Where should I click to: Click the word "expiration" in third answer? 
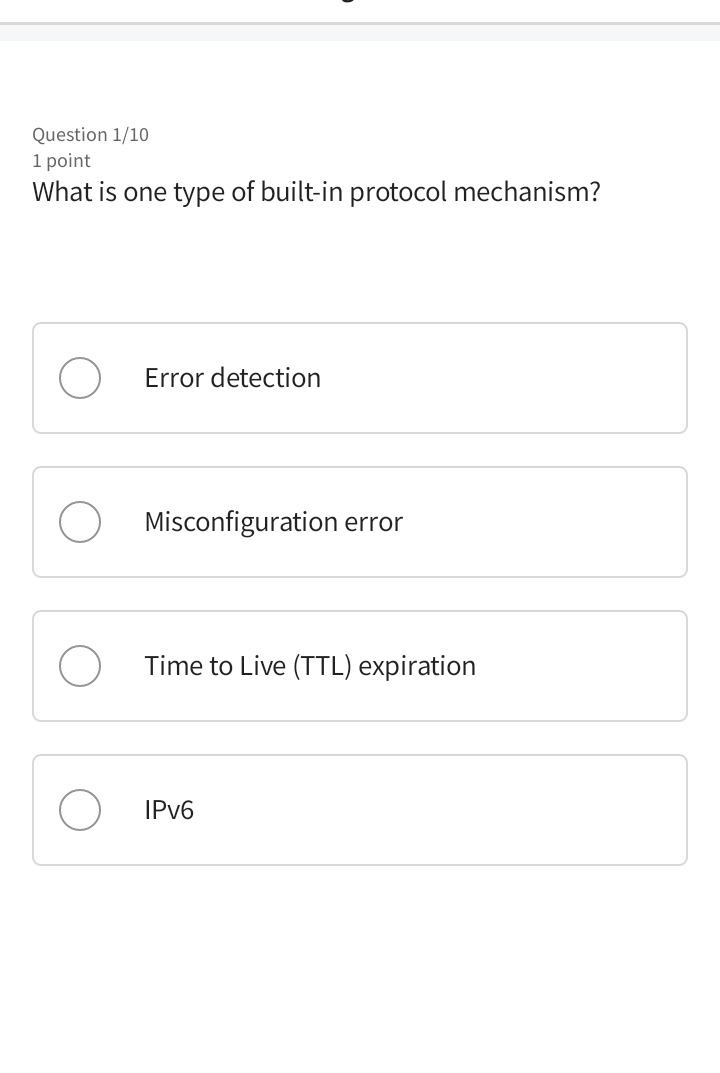pyautogui.click(x=417, y=666)
